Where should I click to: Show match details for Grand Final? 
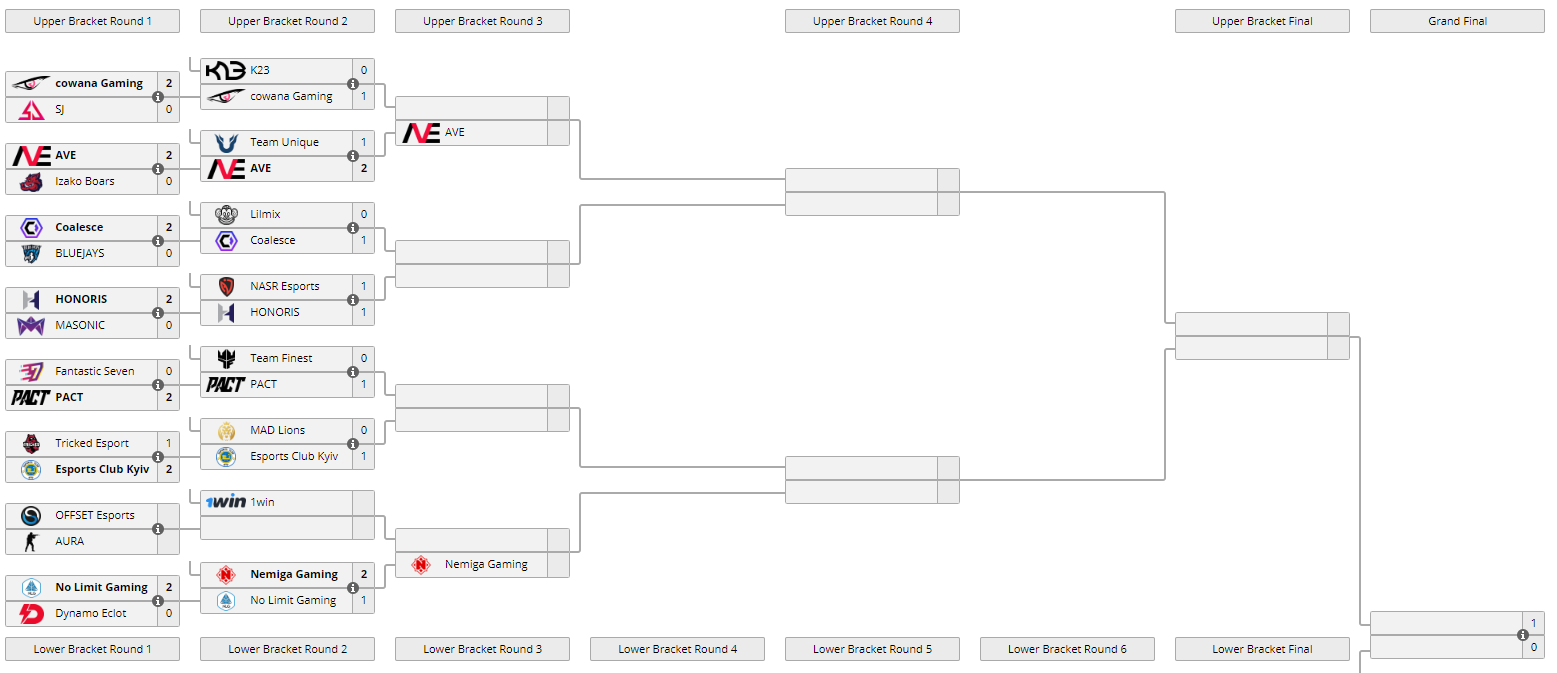[1523, 635]
